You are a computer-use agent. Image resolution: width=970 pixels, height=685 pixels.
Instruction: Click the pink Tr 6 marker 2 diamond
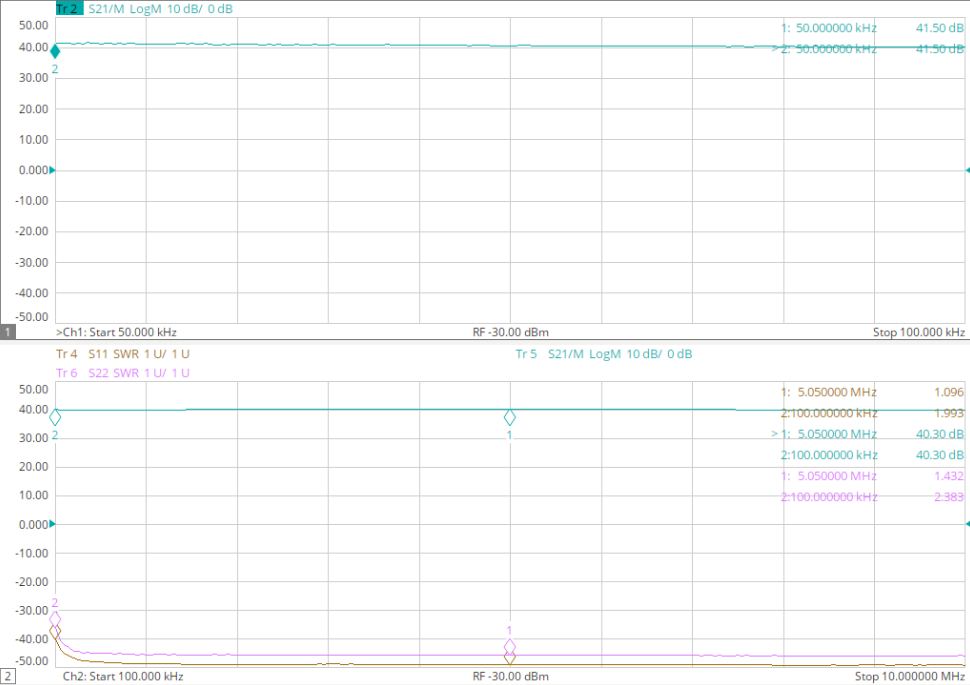click(55, 619)
